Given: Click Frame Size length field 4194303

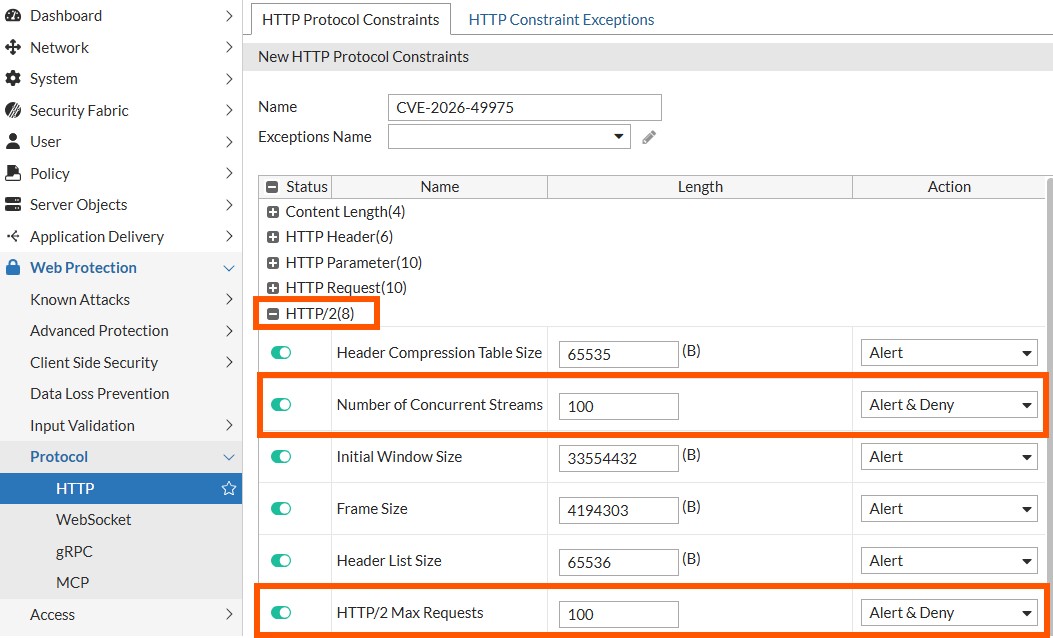Looking at the screenshot, I should pos(619,510).
